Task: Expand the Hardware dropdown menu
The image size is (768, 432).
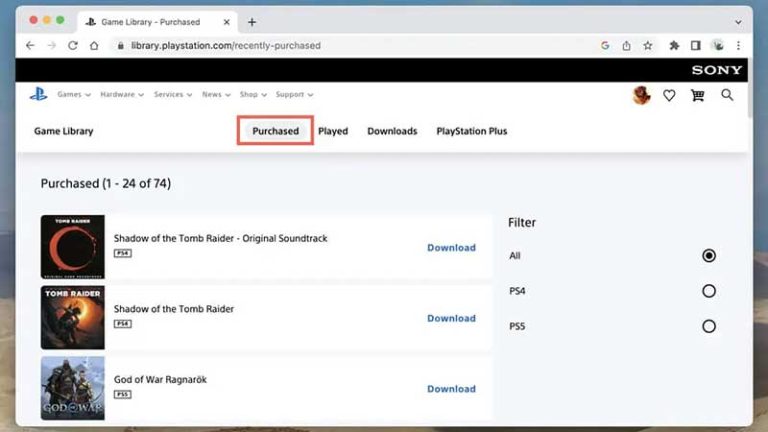Action: [122, 95]
